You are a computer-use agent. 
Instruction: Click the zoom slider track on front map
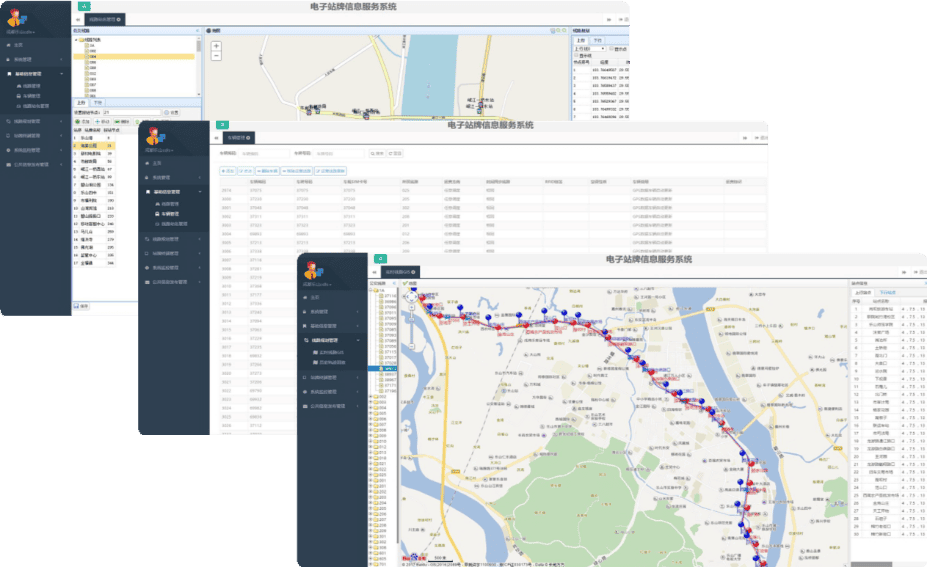(411, 327)
